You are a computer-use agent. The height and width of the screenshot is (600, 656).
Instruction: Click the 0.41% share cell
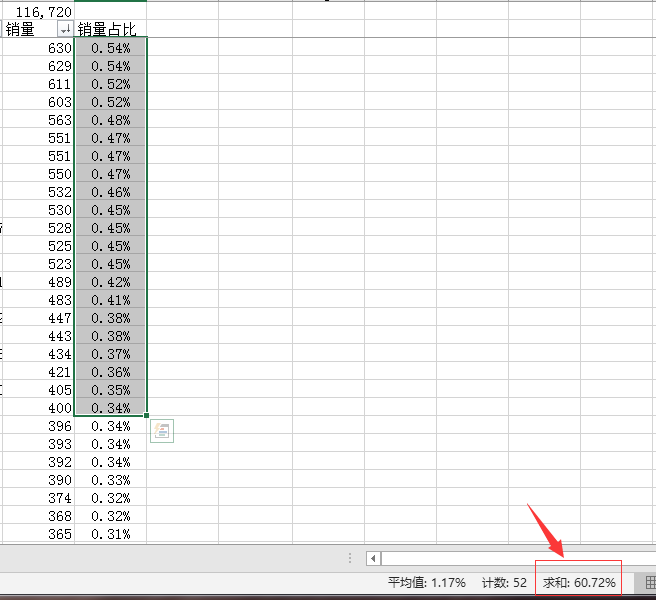pyautogui.click(x=110, y=300)
